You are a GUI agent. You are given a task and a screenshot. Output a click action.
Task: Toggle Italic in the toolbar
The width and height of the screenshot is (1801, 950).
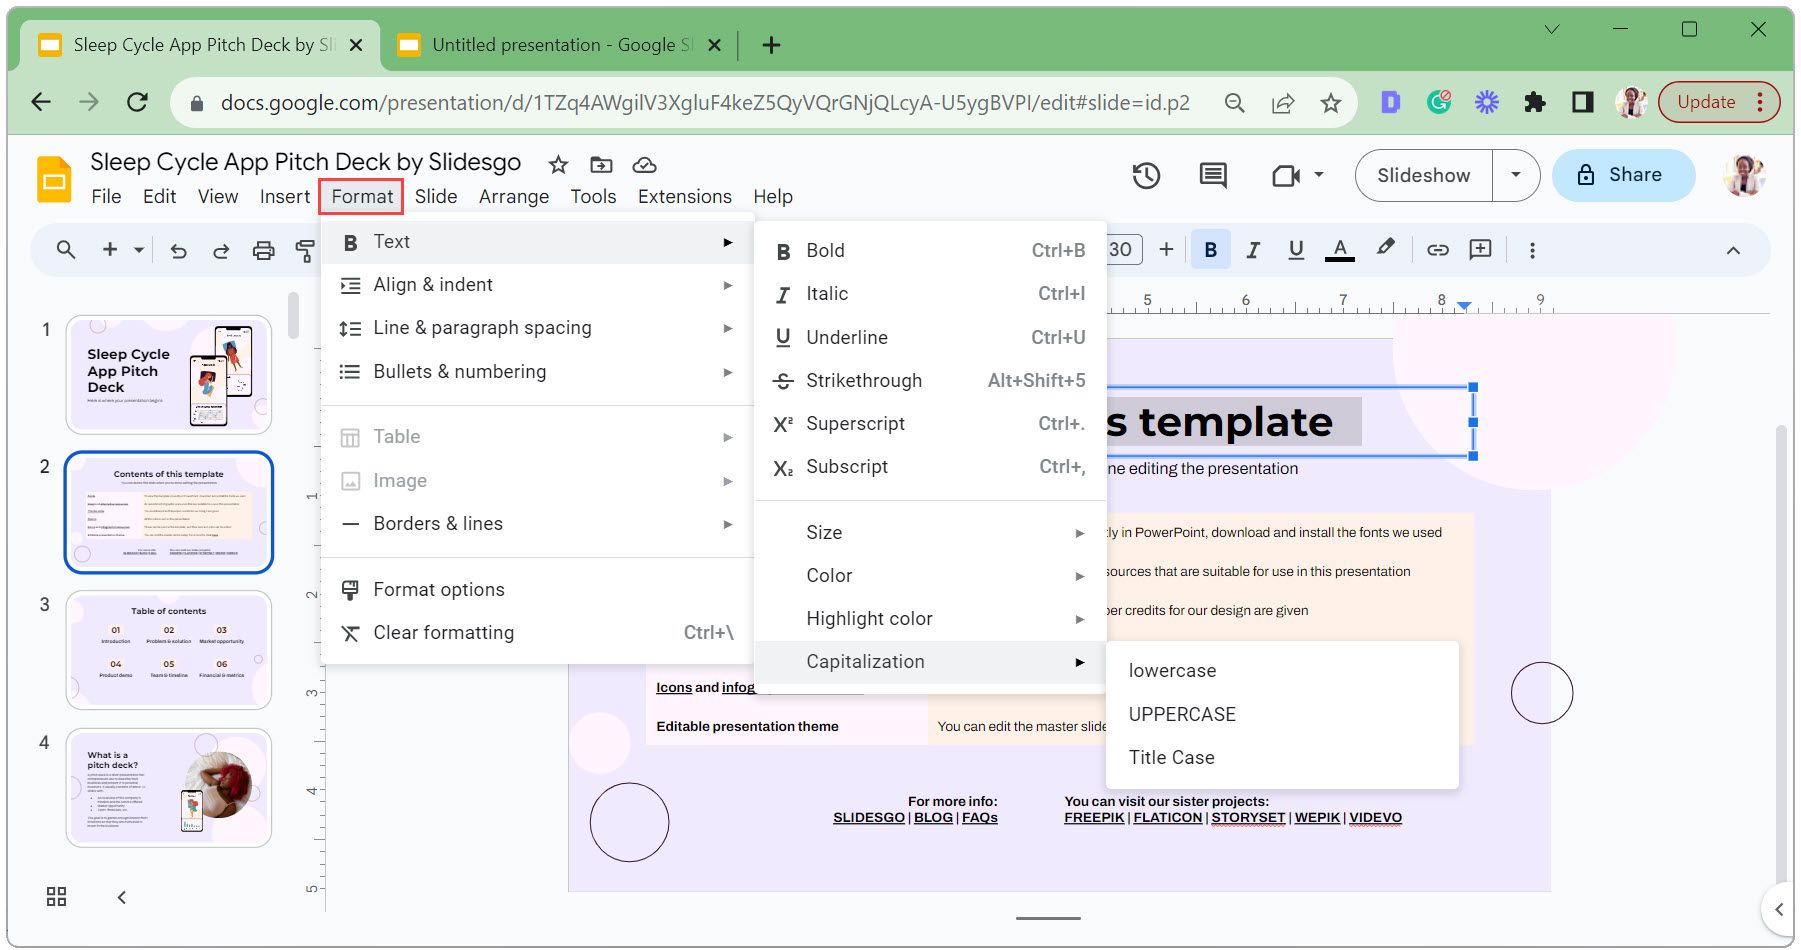[x=1253, y=250]
